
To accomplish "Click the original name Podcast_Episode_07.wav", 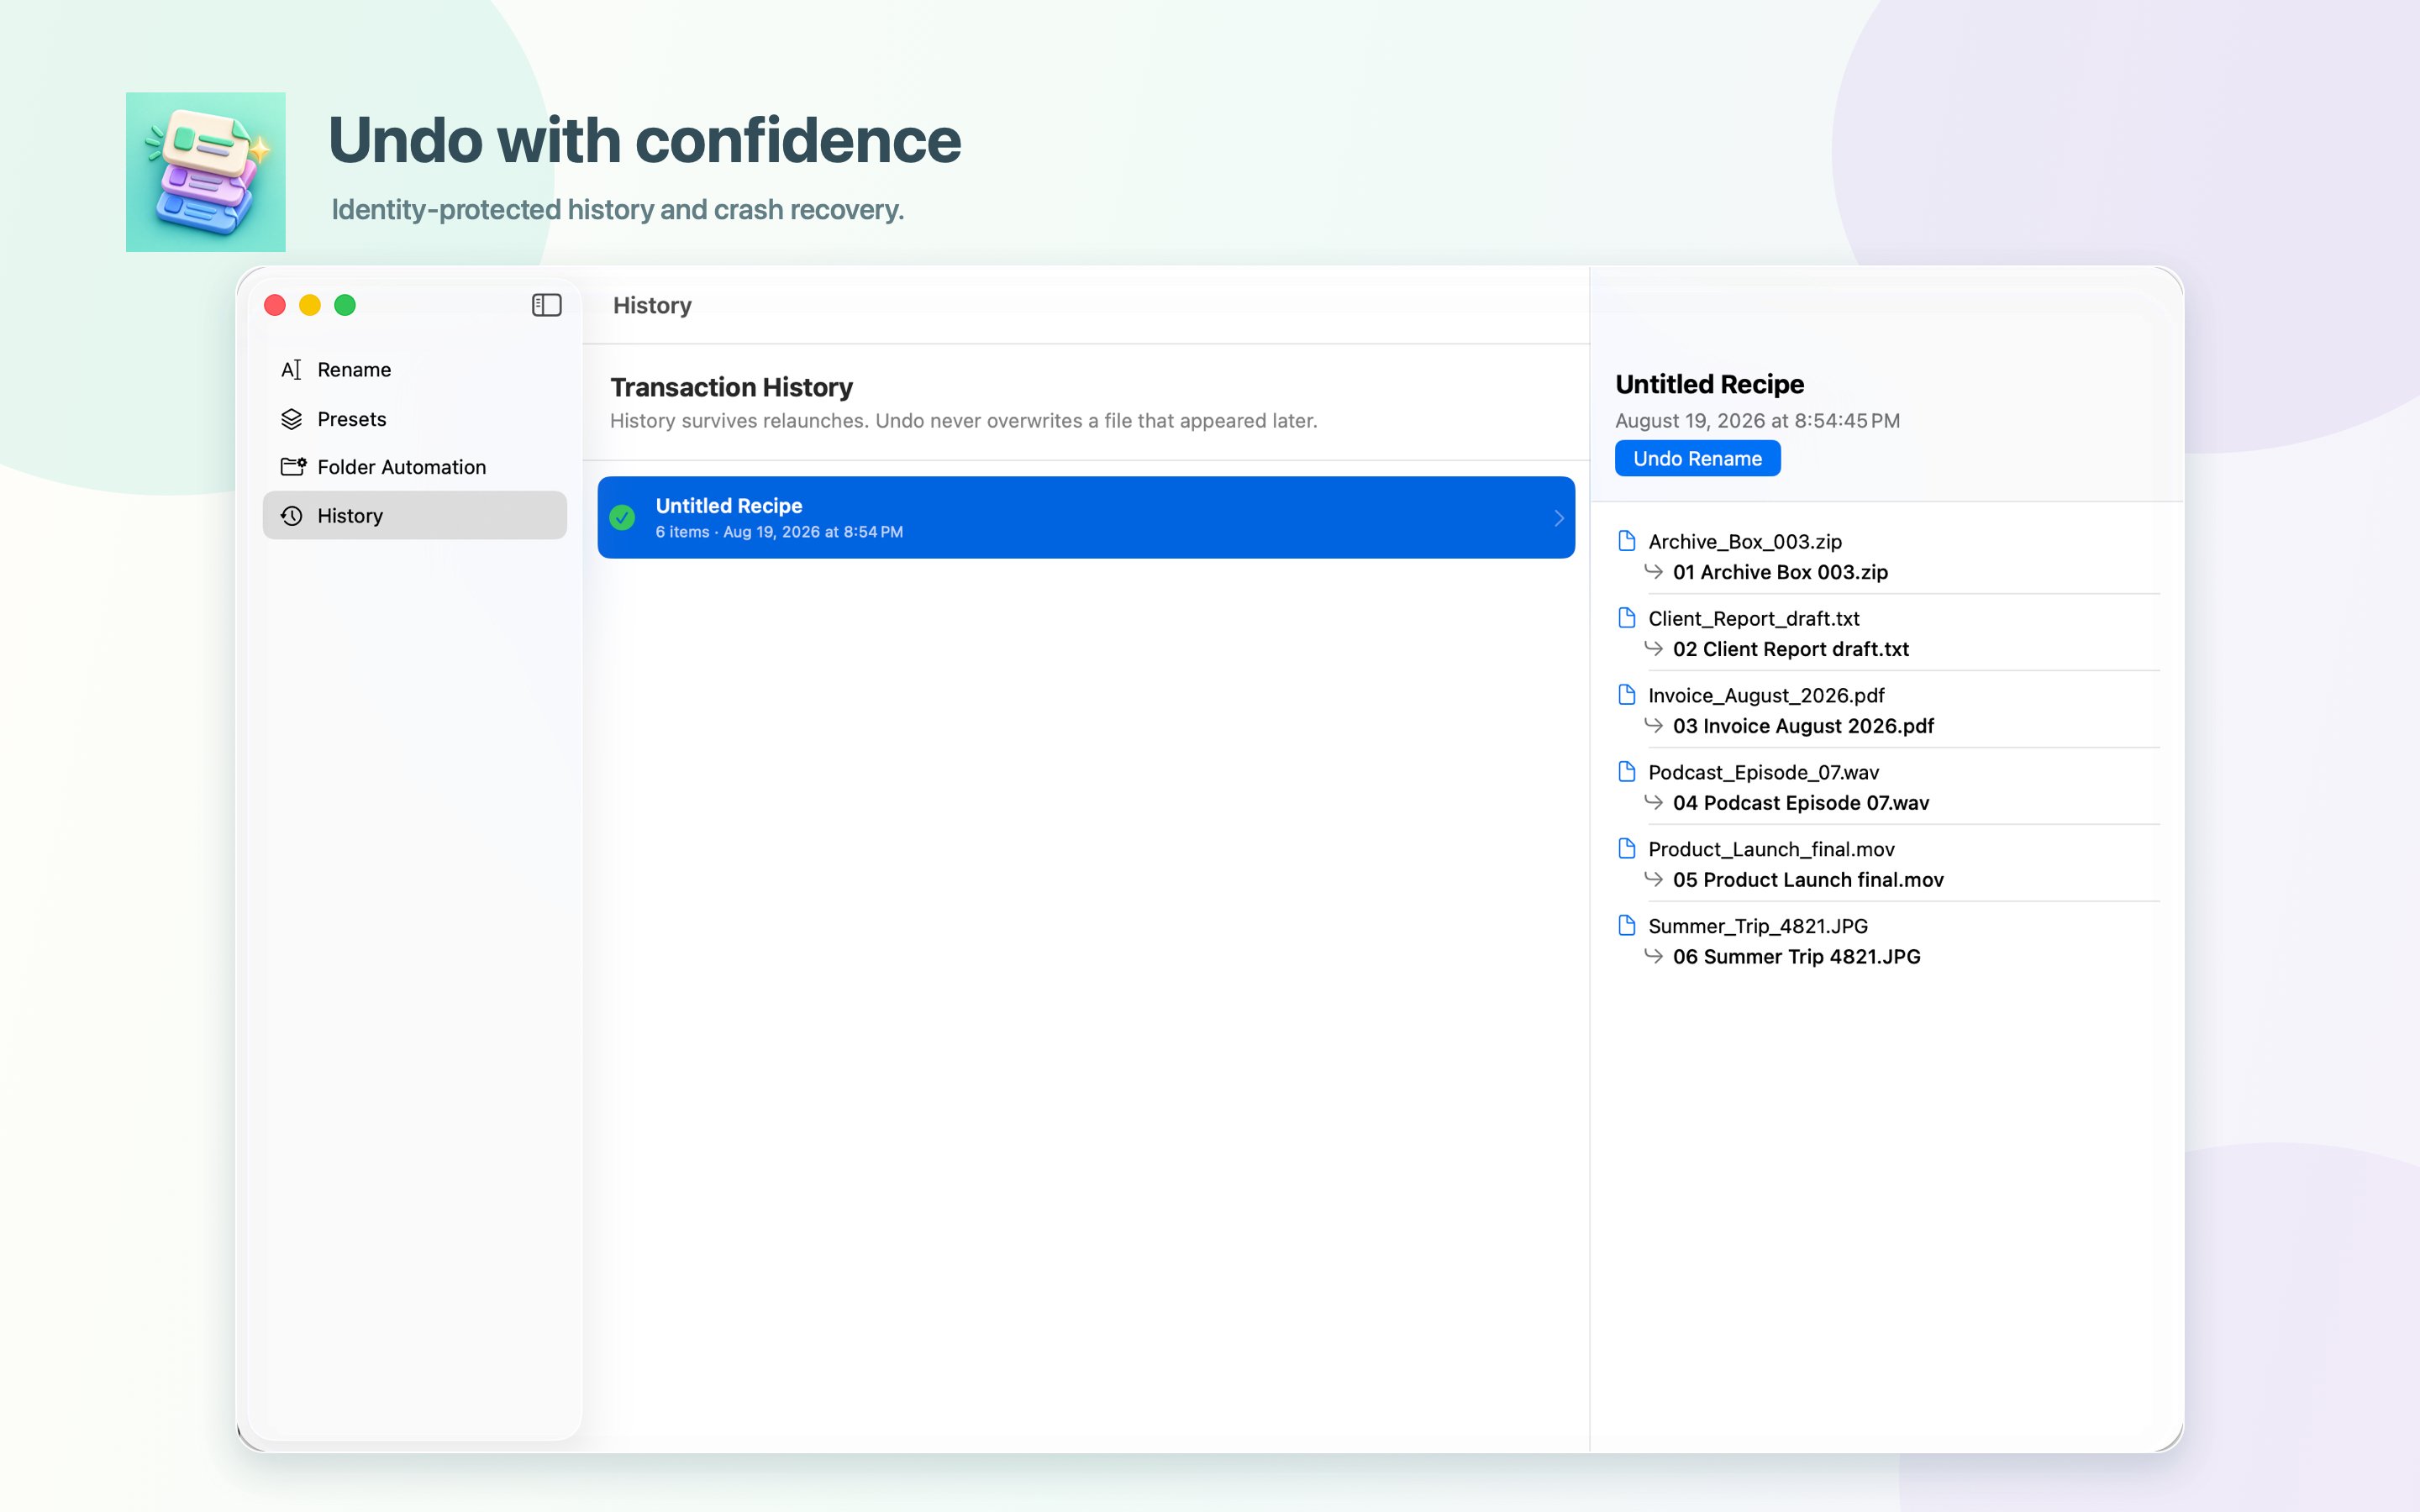I will (1764, 773).
